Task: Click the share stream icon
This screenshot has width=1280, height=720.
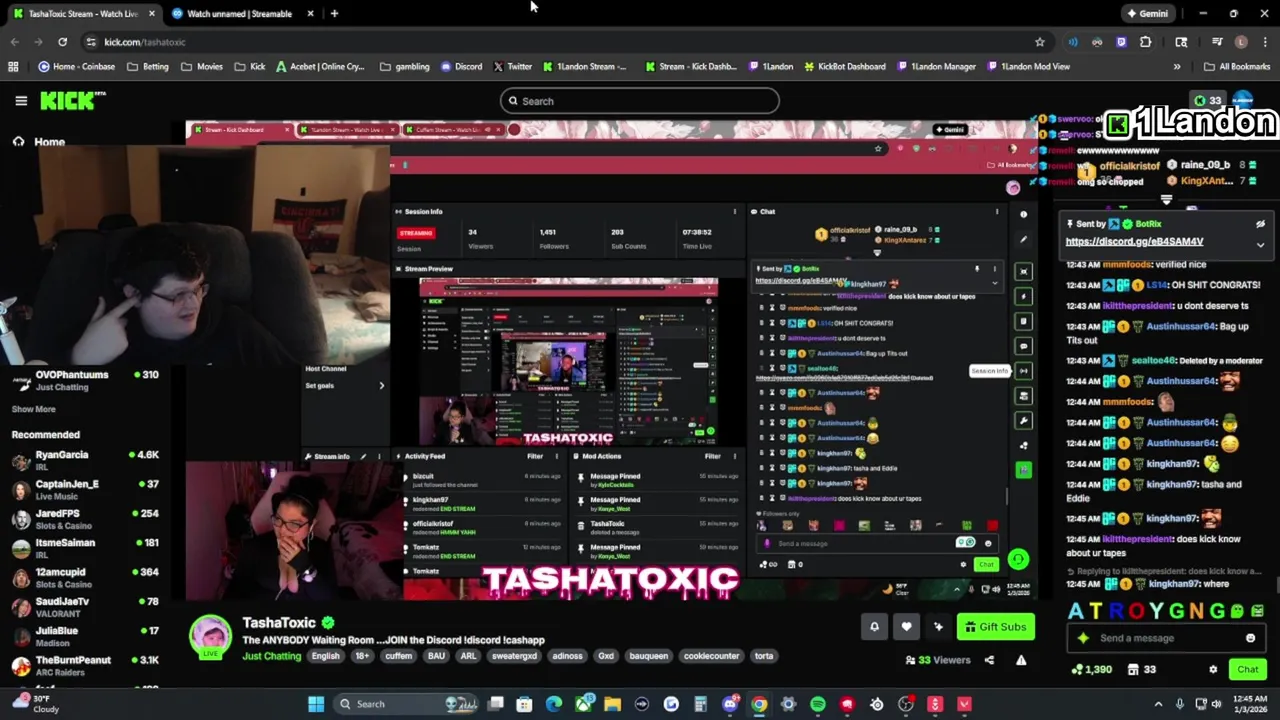Action: [989, 660]
